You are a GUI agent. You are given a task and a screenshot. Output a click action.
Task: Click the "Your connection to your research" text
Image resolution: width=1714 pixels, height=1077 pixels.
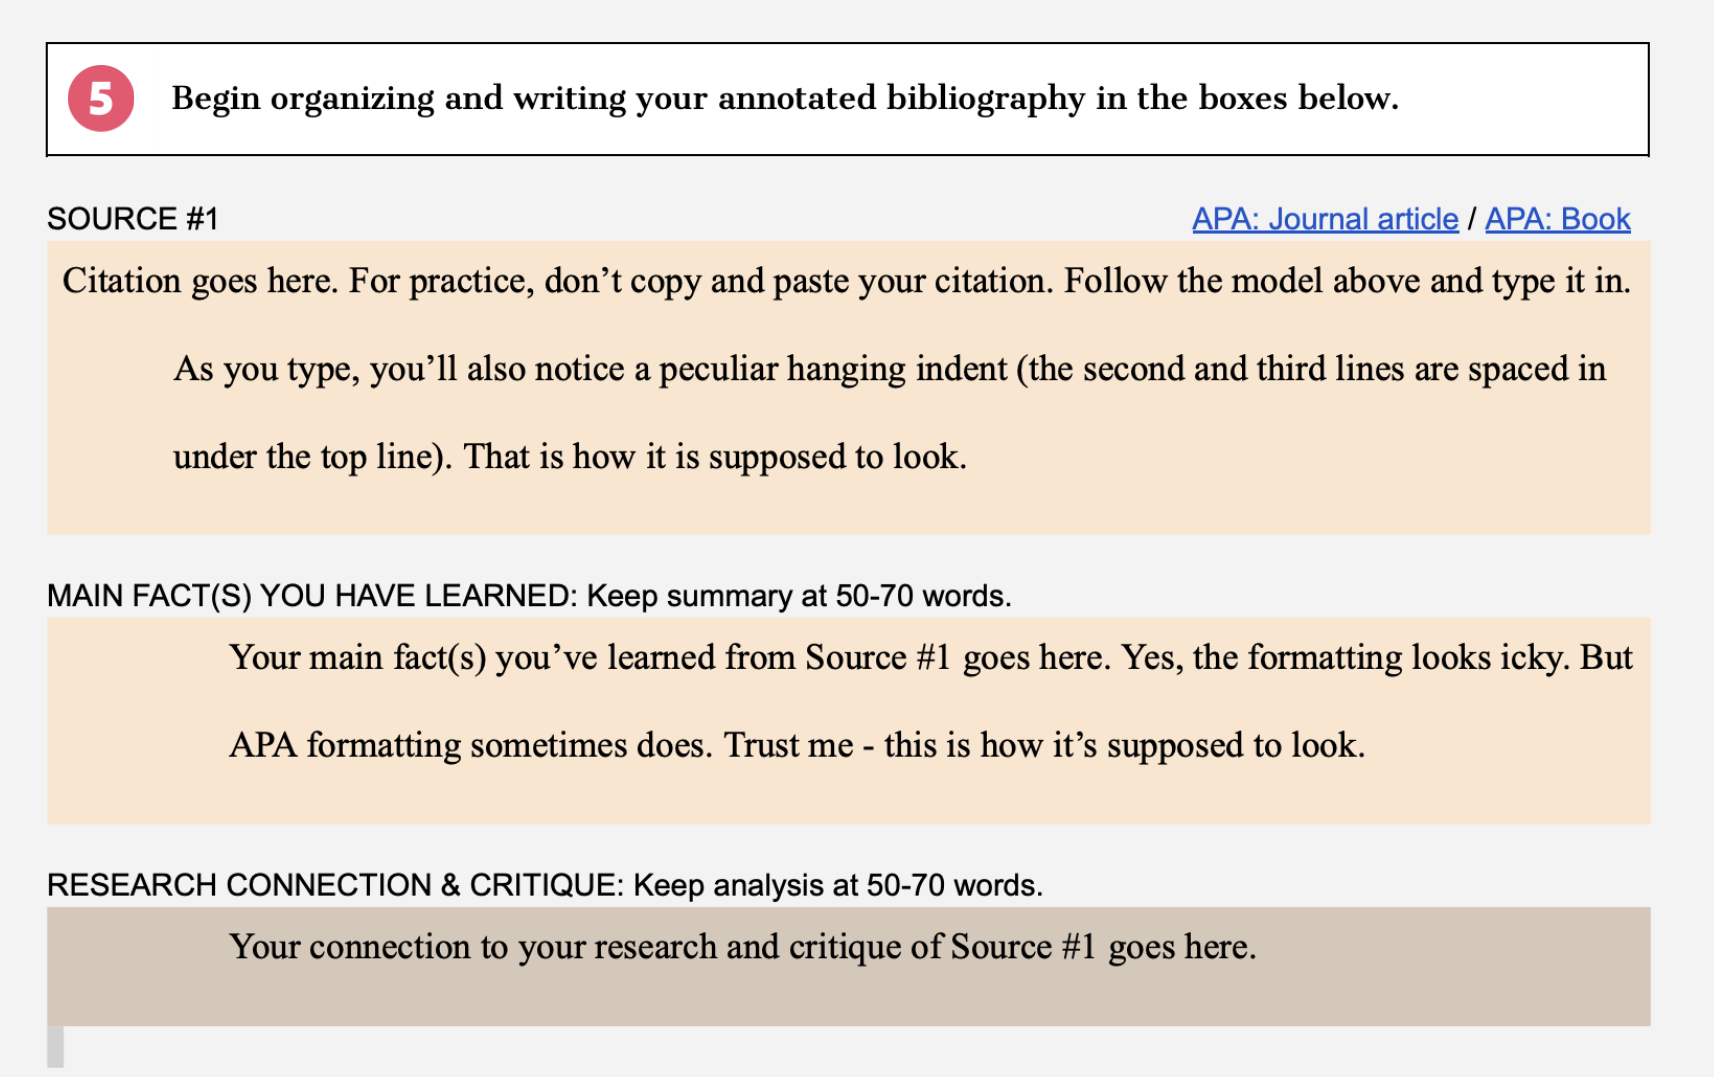pyautogui.click(x=742, y=947)
